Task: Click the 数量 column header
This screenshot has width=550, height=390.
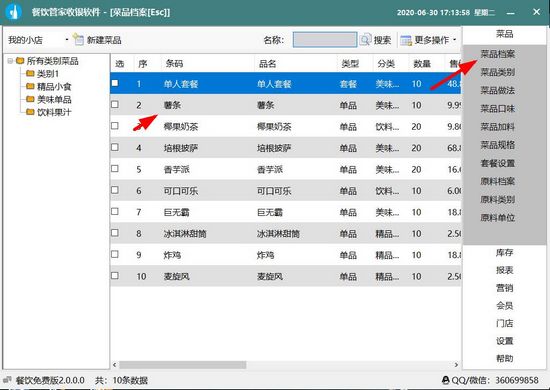Action: pyautogui.click(x=422, y=63)
